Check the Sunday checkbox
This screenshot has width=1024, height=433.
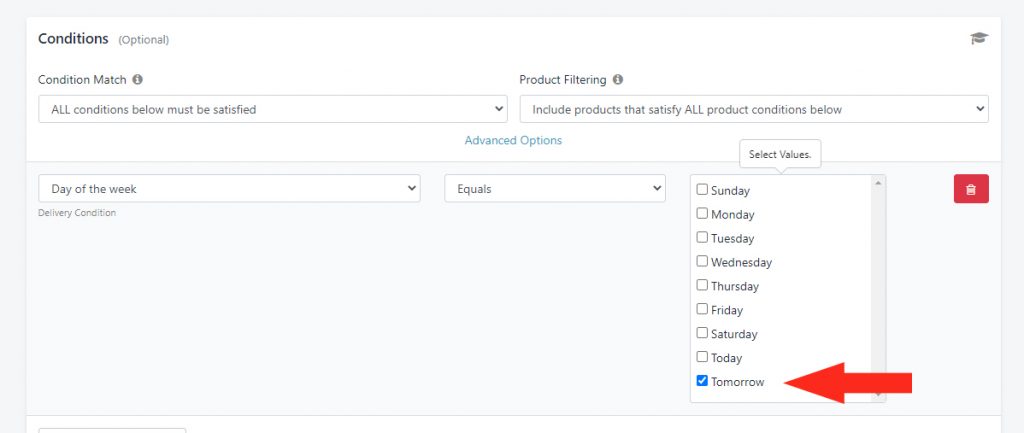click(x=702, y=189)
